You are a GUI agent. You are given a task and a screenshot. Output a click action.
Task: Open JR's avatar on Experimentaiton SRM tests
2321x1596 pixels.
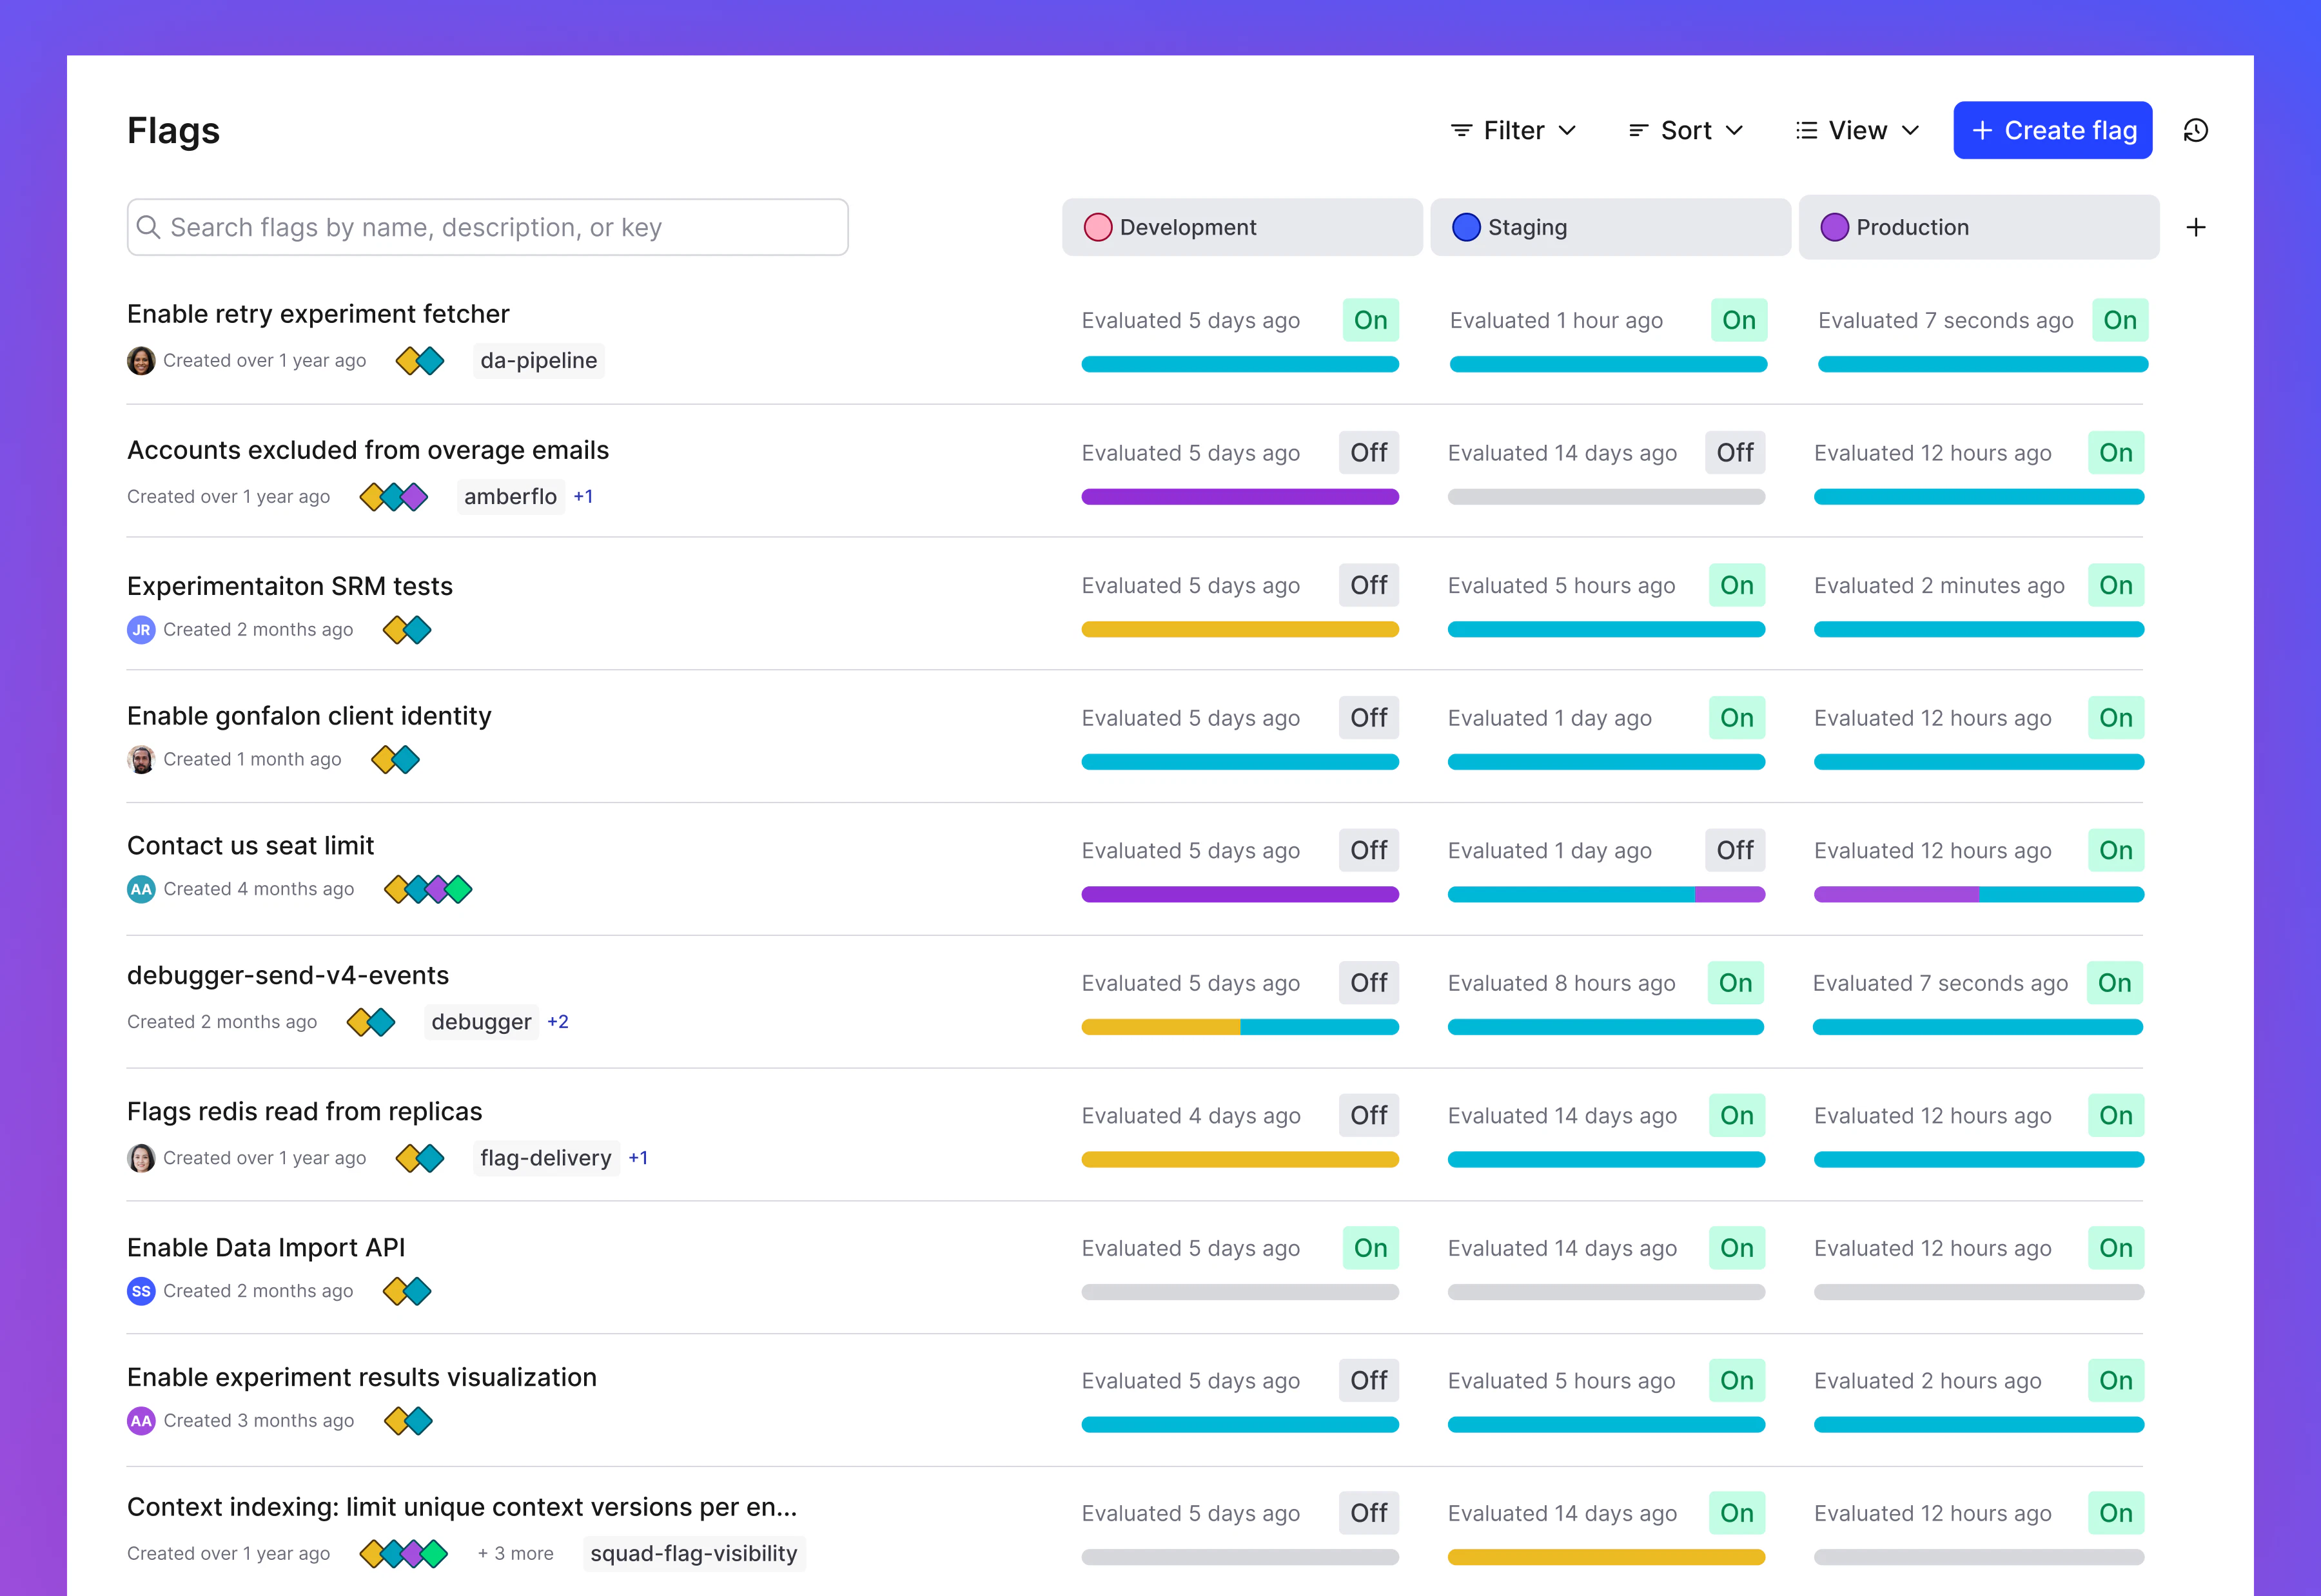pos(141,629)
